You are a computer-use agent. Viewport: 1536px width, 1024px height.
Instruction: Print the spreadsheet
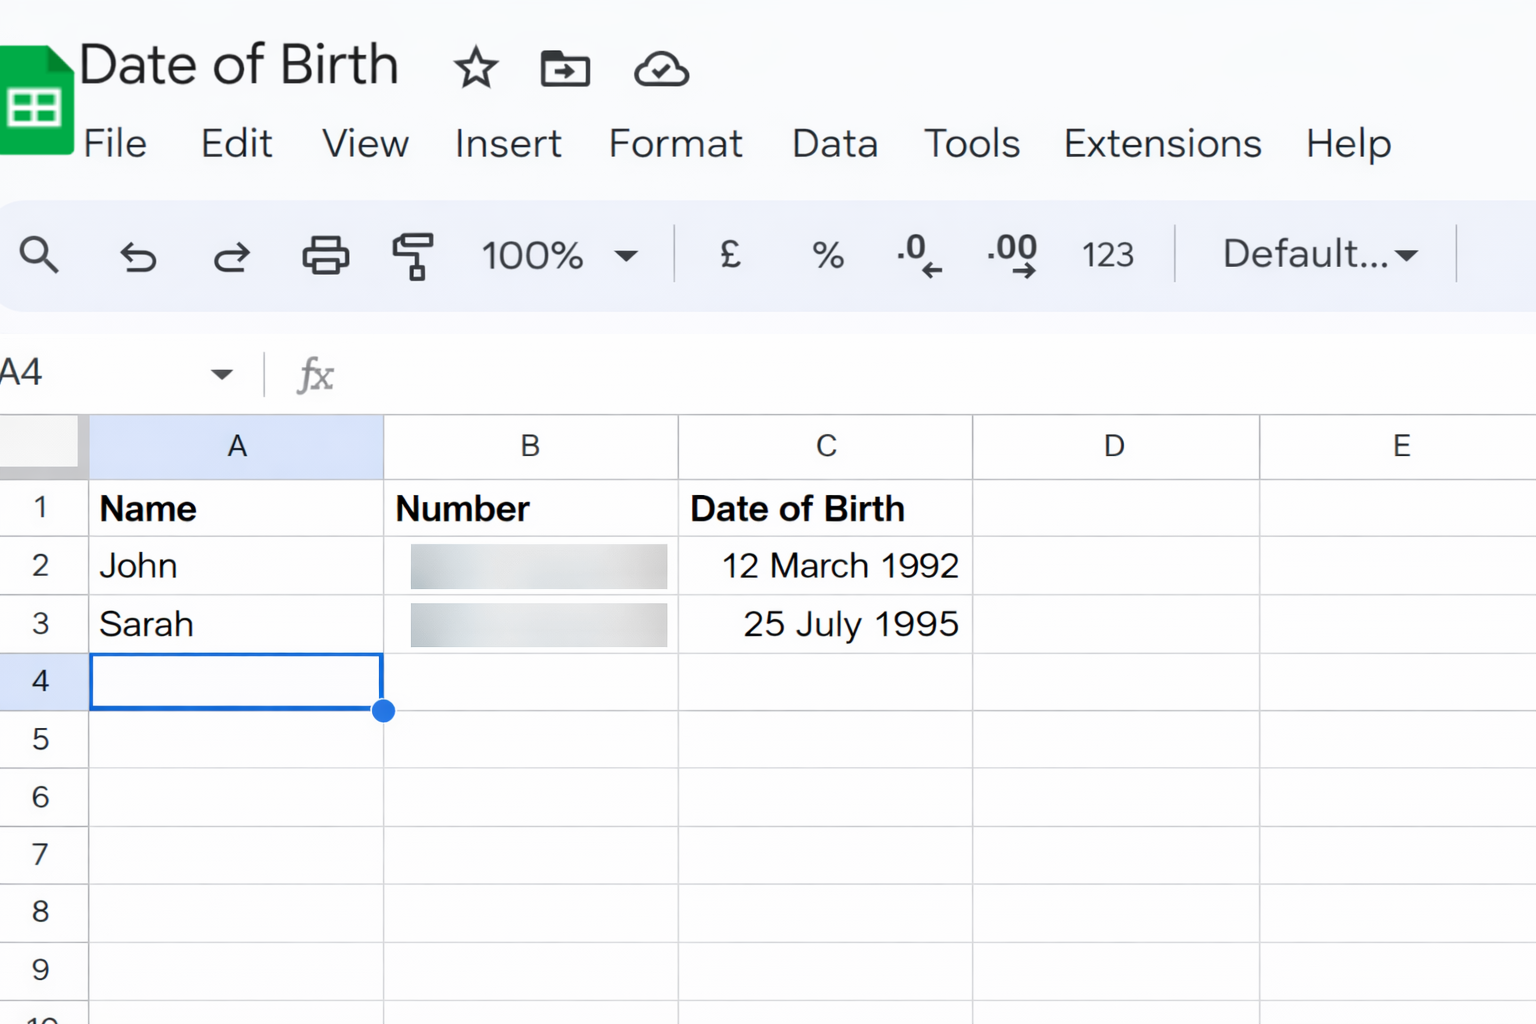click(x=326, y=255)
